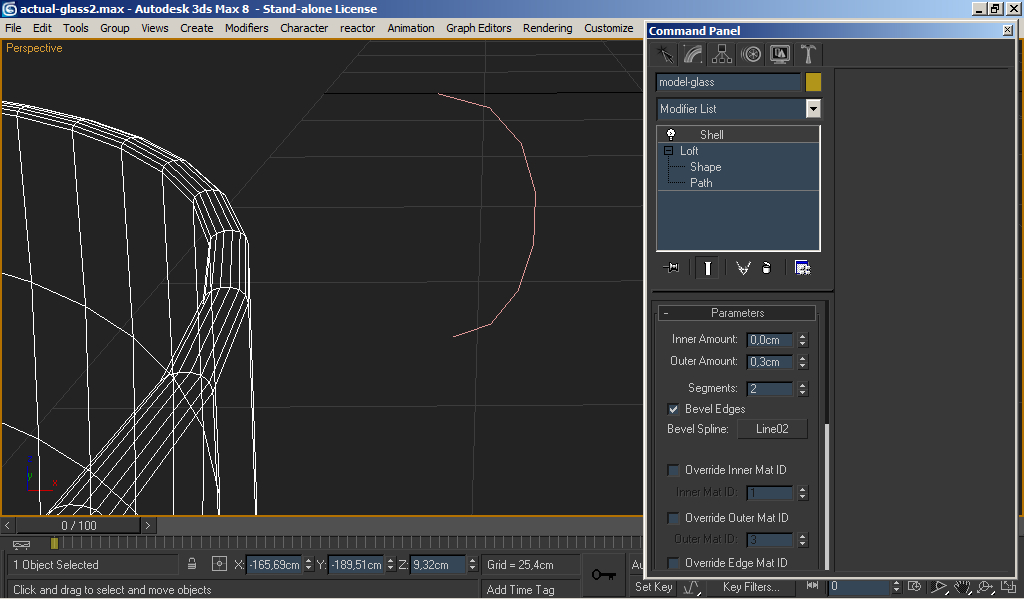Remove modifier from the stack icon
1024x600 pixels.
(767, 268)
